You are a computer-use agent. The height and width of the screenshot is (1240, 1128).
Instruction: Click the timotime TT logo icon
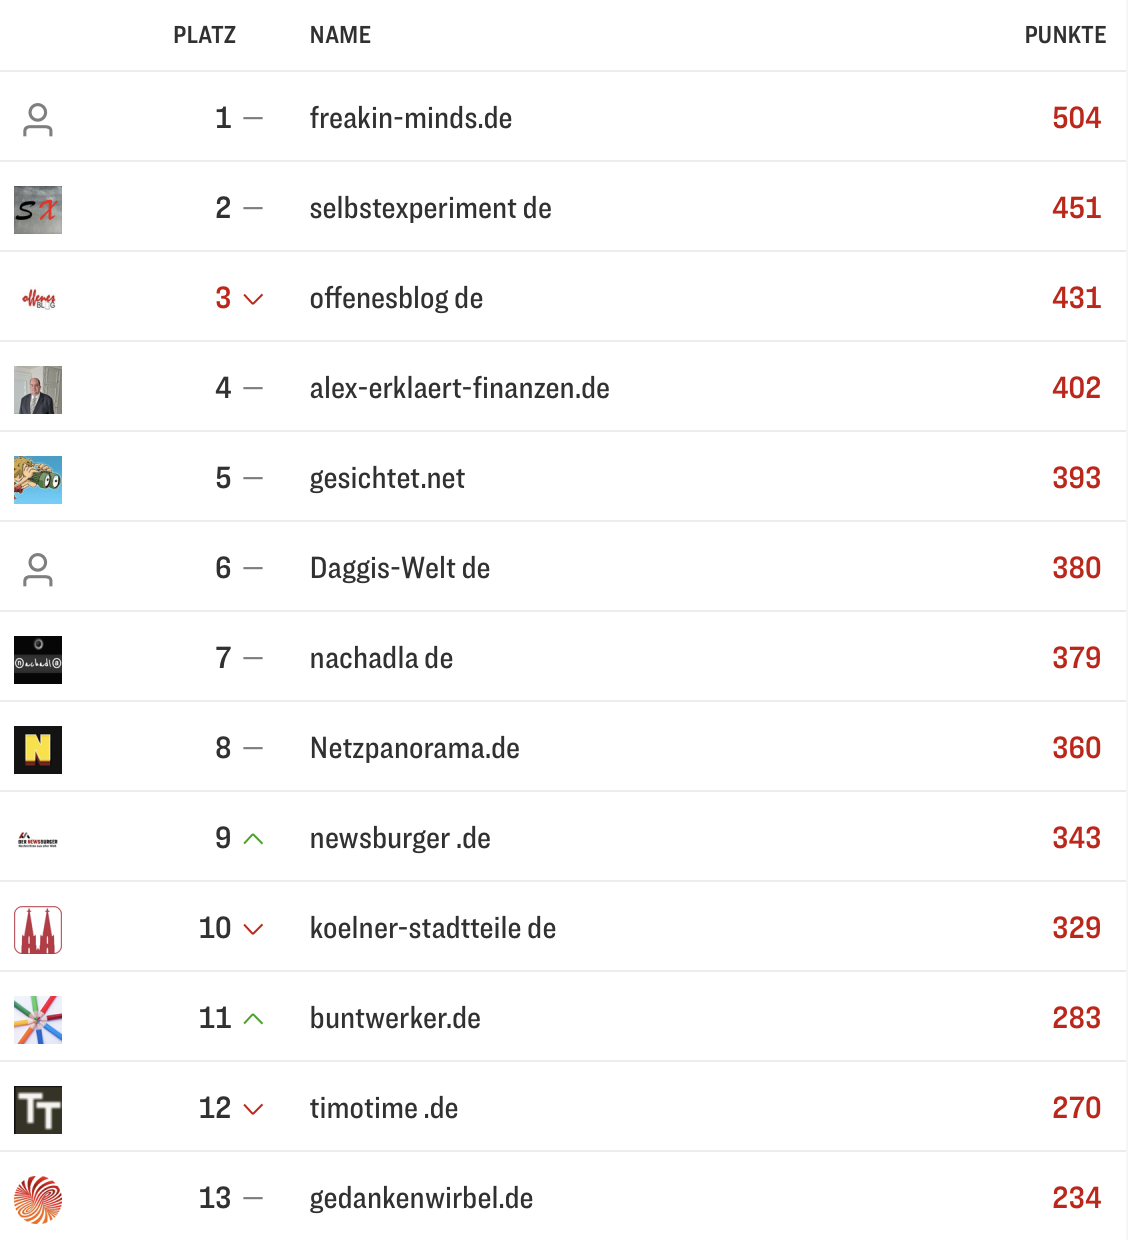coord(38,1110)
